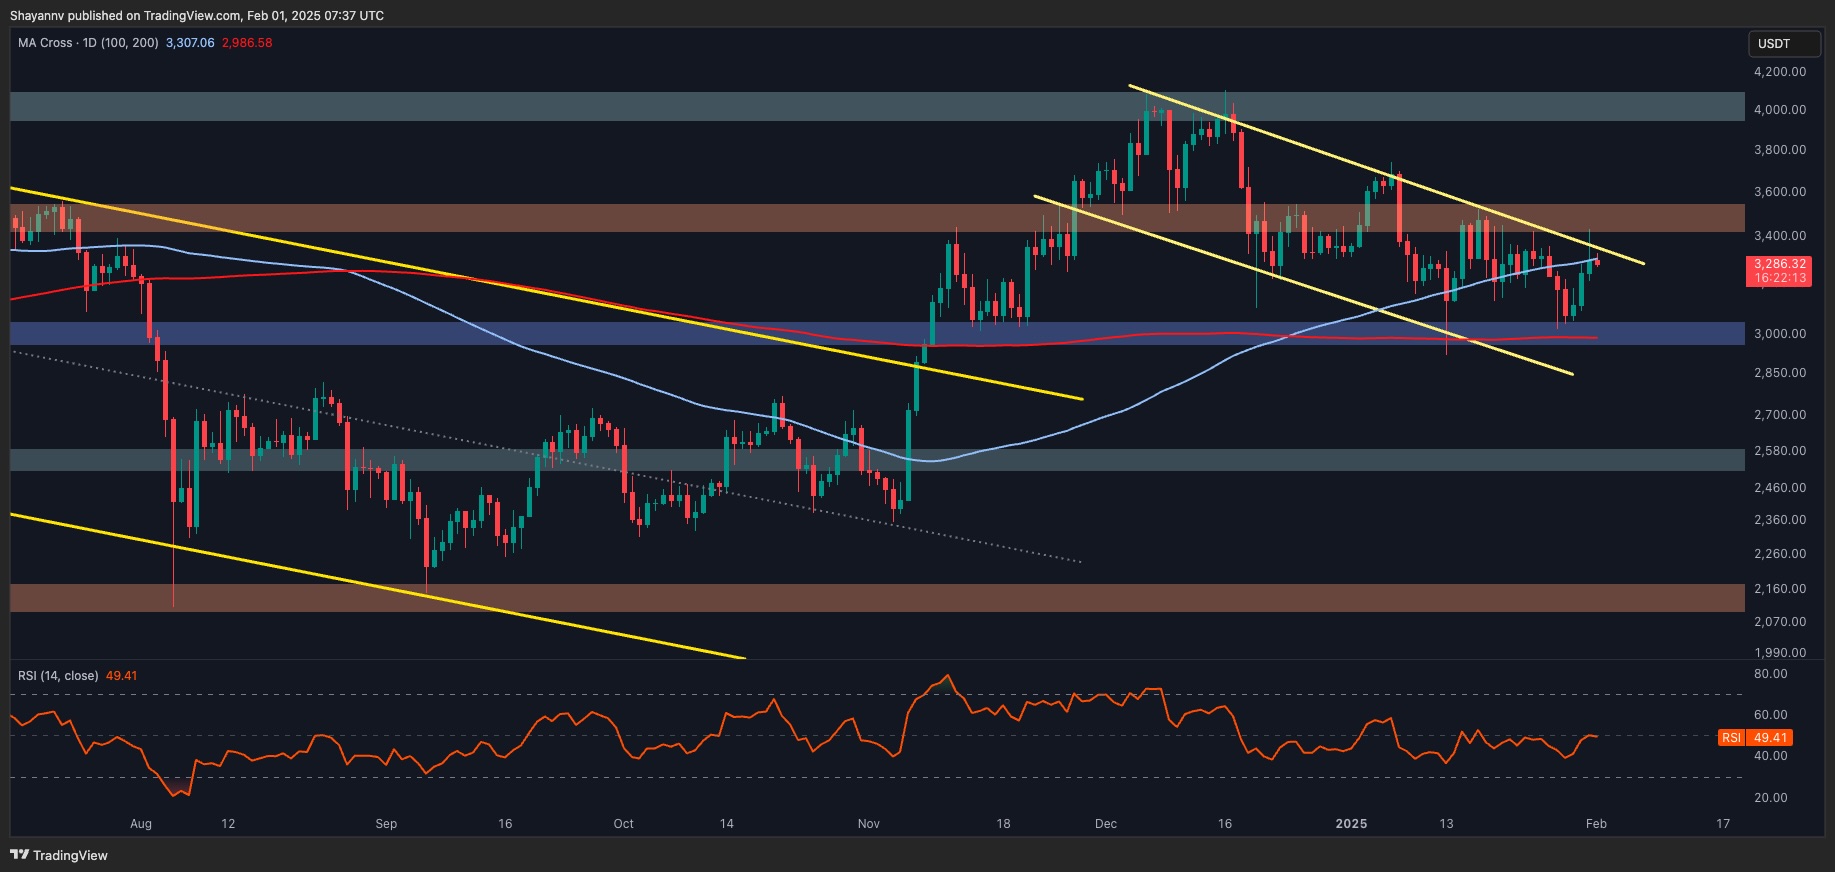The width and height of the screenshot is (1835, 872).
Task: Click the 2,160.00 price axis label
Action: [1779, 589]
